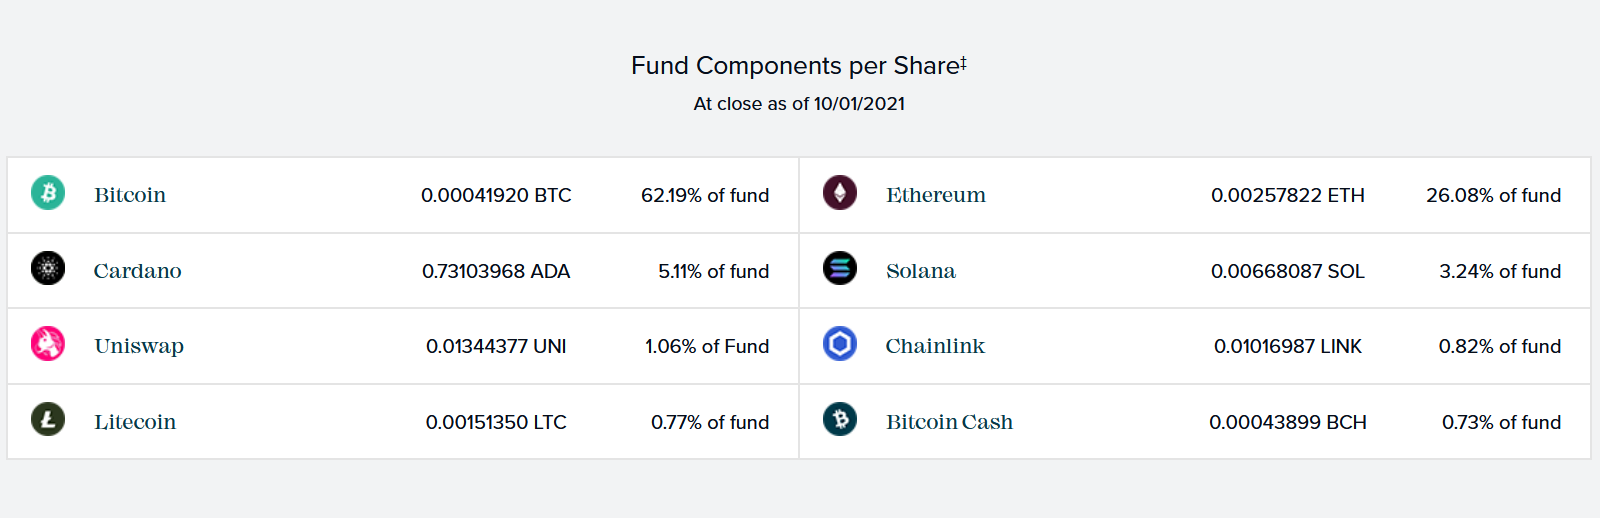
Task: Open the Chainlink name link
Action: pyautogui.click(x=935, y=346)
